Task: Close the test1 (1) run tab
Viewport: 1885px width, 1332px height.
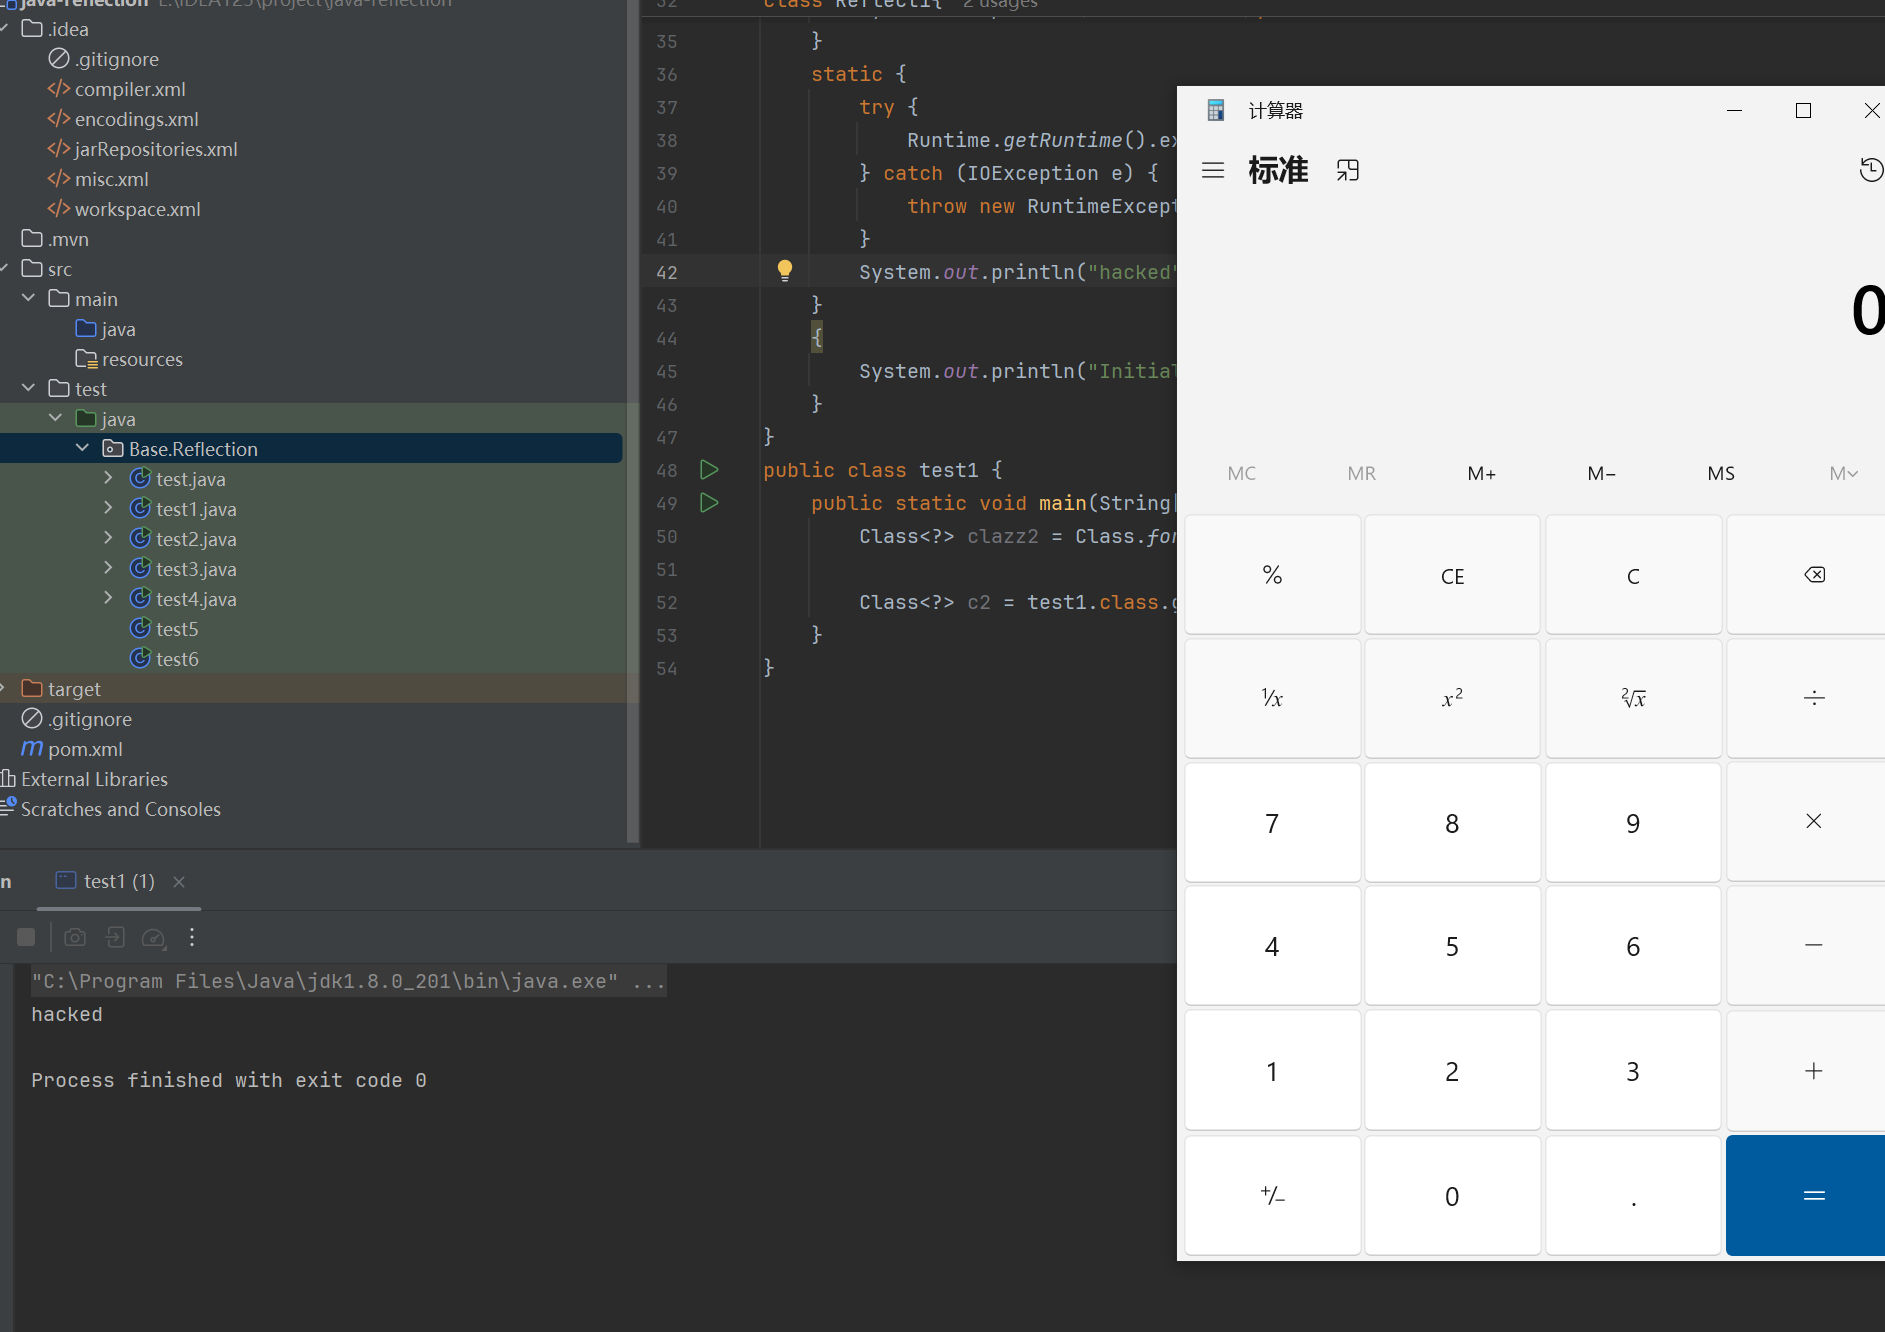Action: [179, 881]
